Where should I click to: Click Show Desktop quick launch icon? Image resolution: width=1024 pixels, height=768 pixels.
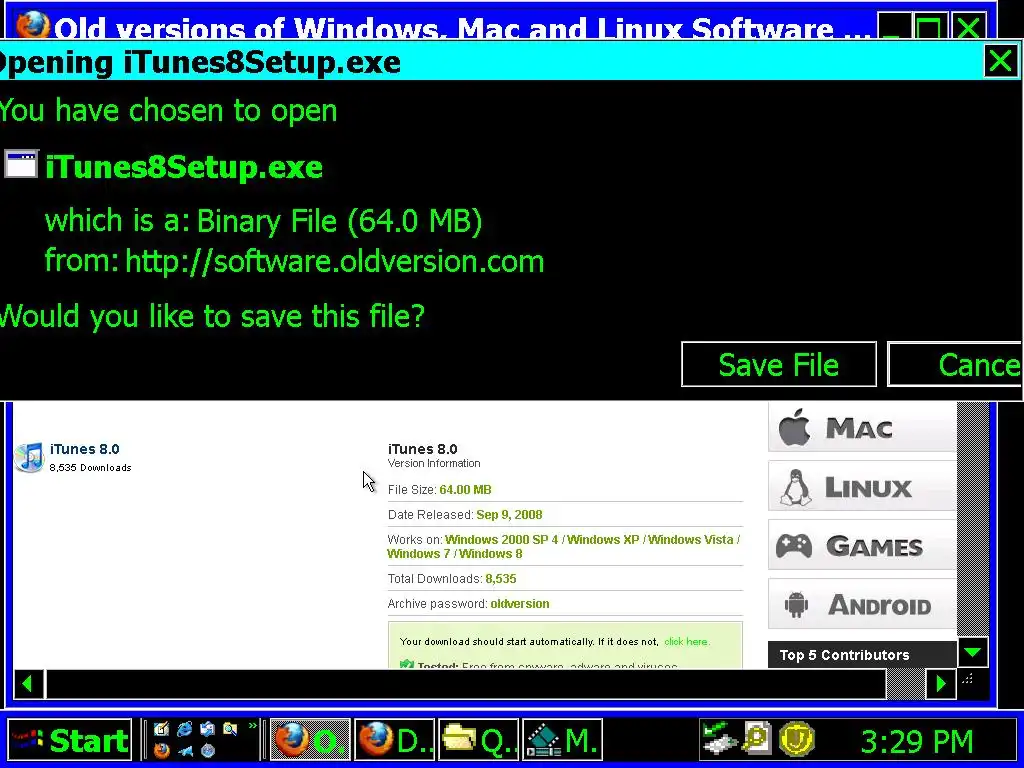point(161,729)
